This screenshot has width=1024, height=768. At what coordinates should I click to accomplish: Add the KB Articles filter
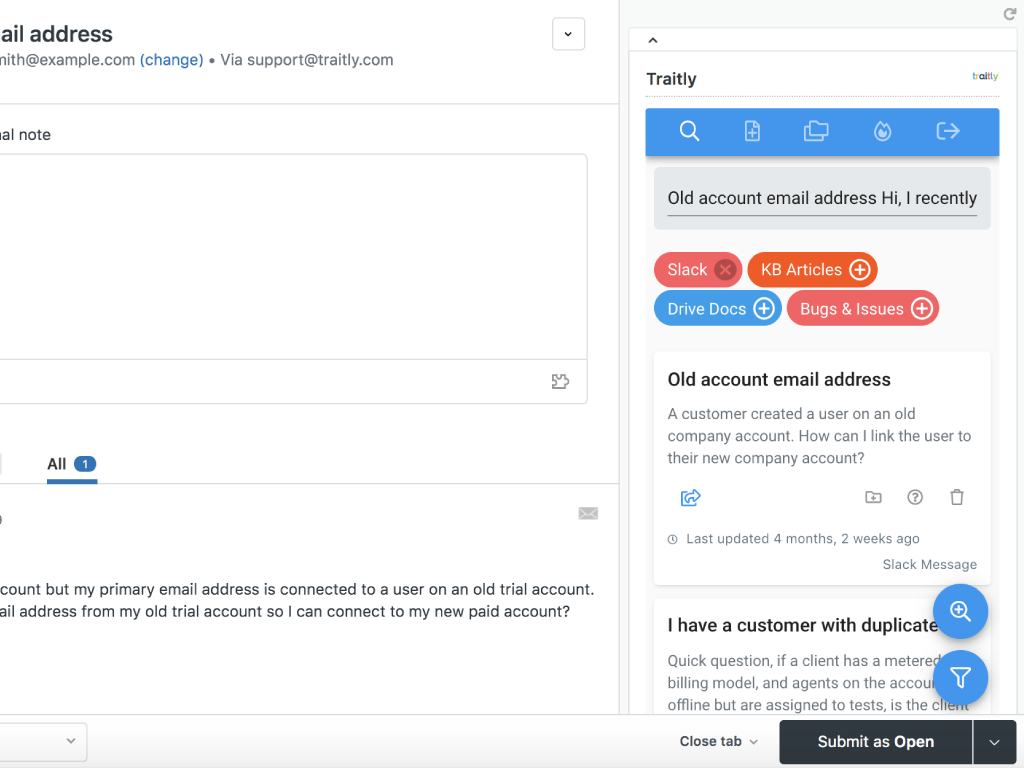(859, 270)
